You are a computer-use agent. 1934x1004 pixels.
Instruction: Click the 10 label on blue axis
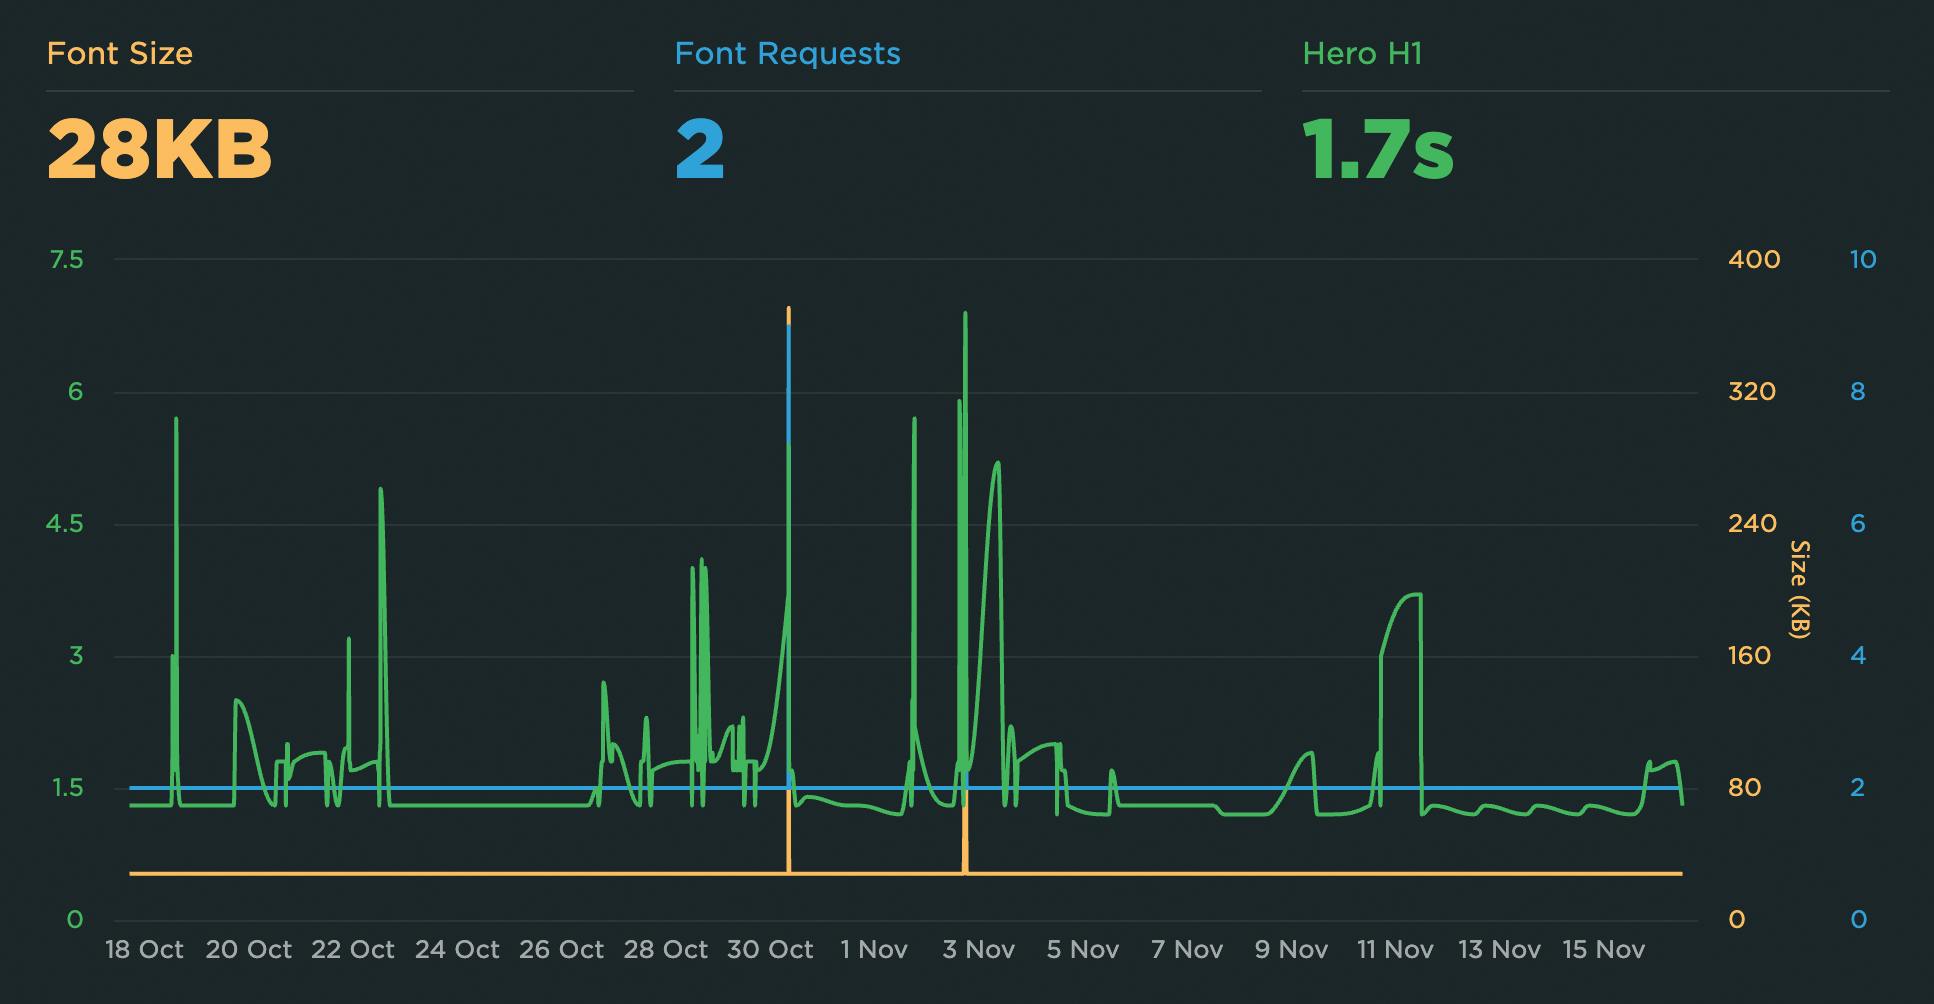pyautogui.click(x=1862, y=260)
